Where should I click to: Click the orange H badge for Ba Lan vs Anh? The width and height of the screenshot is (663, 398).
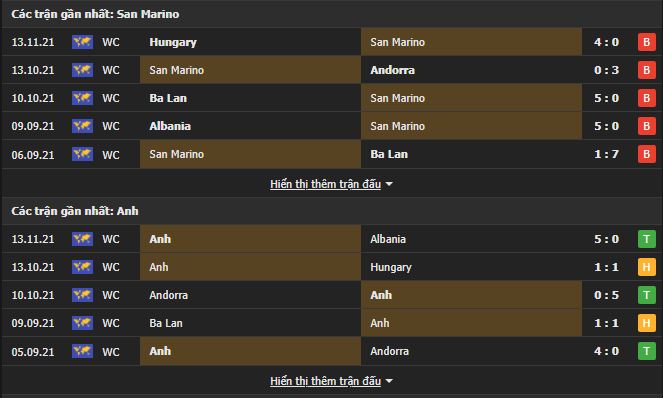point(647,323)
